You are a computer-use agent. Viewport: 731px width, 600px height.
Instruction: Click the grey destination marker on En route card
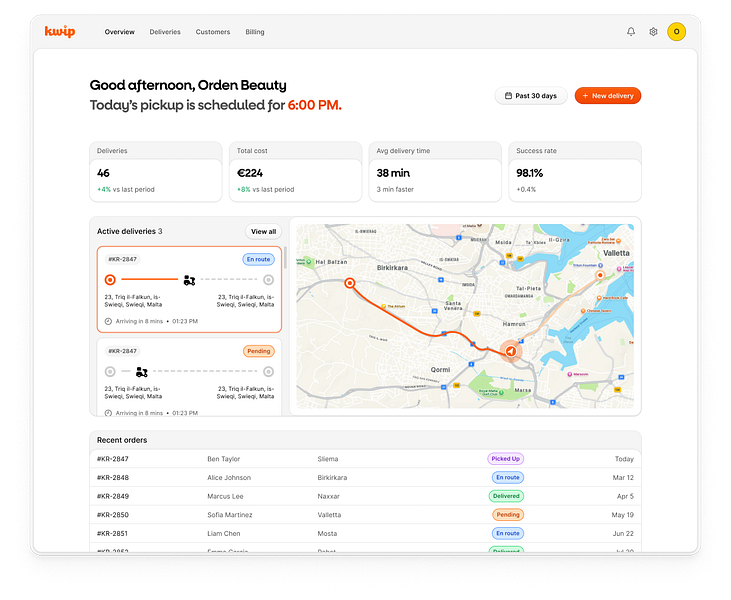click(x=268, y=280)
